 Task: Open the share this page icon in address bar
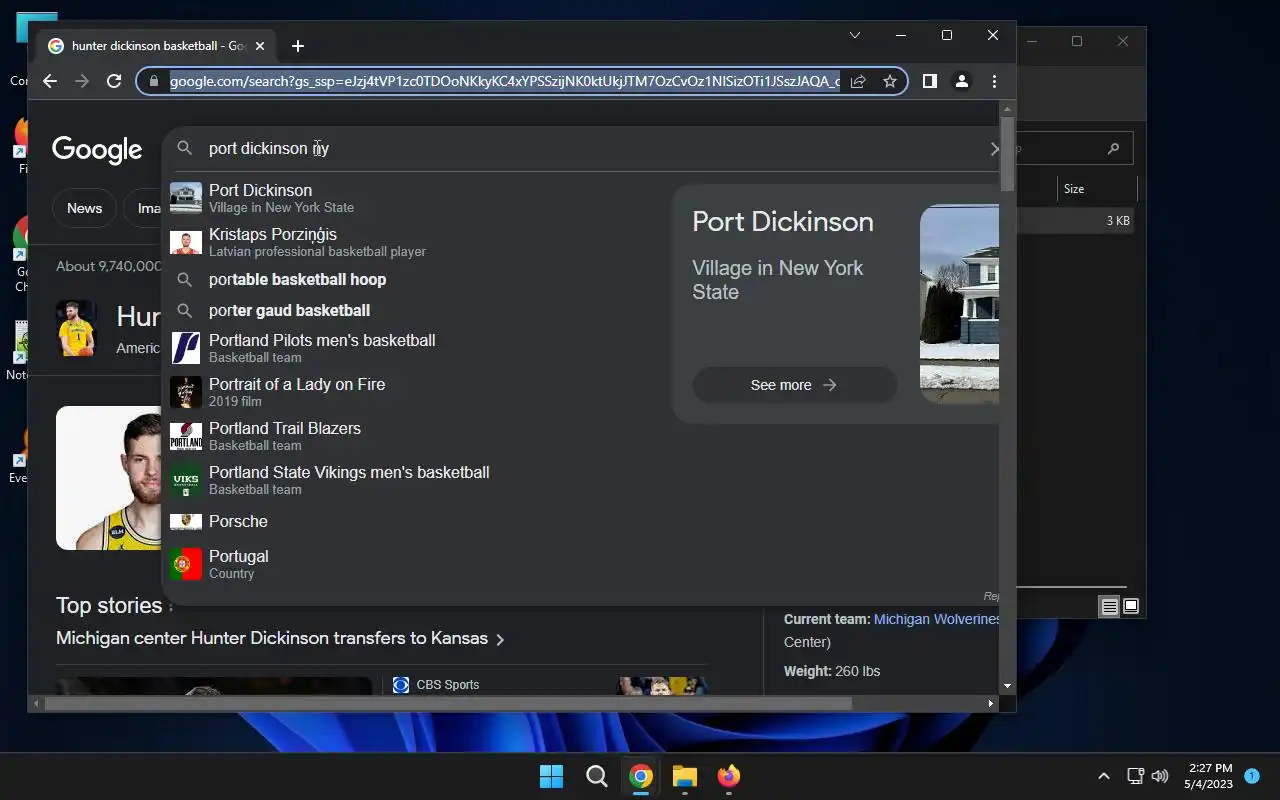tap(858, 81)
